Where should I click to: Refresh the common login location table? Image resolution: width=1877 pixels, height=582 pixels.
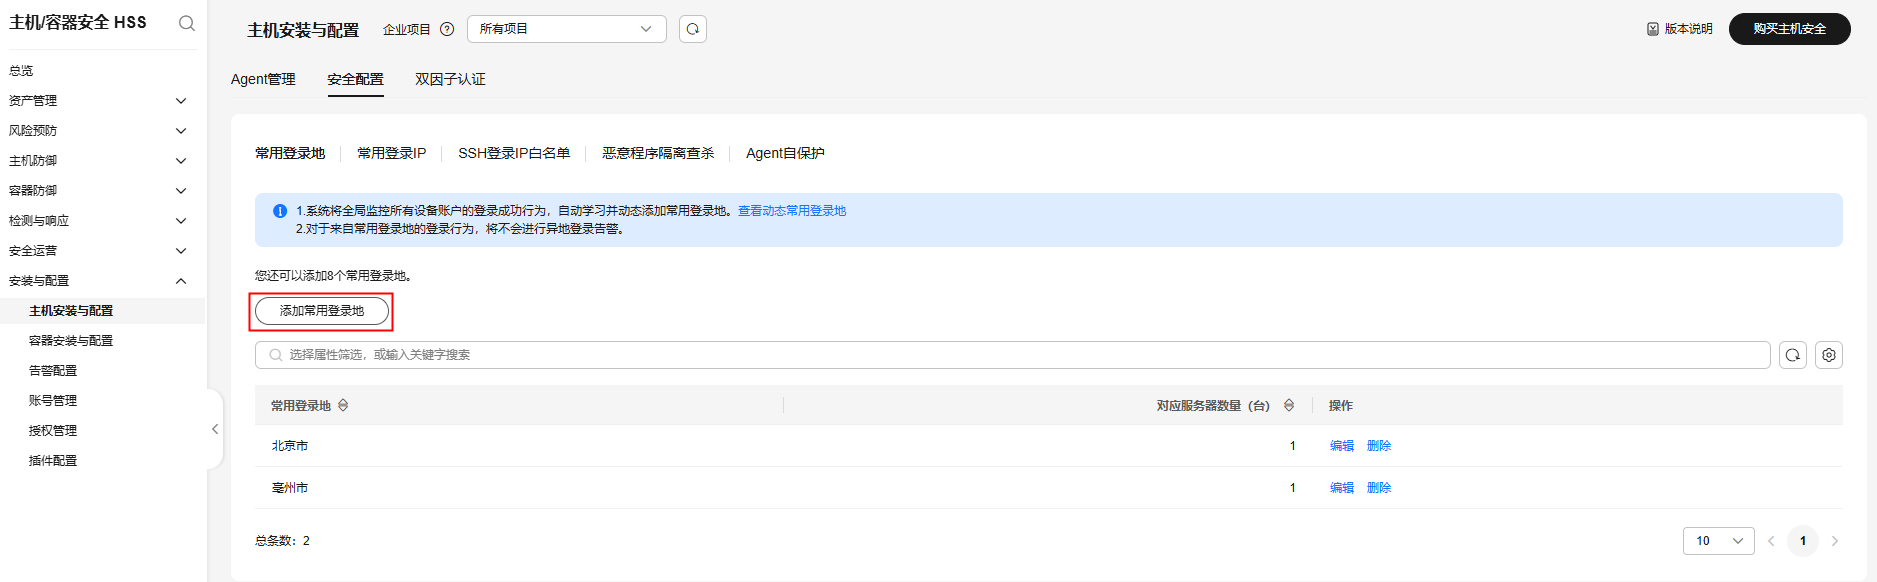(x=1793, y=355)
